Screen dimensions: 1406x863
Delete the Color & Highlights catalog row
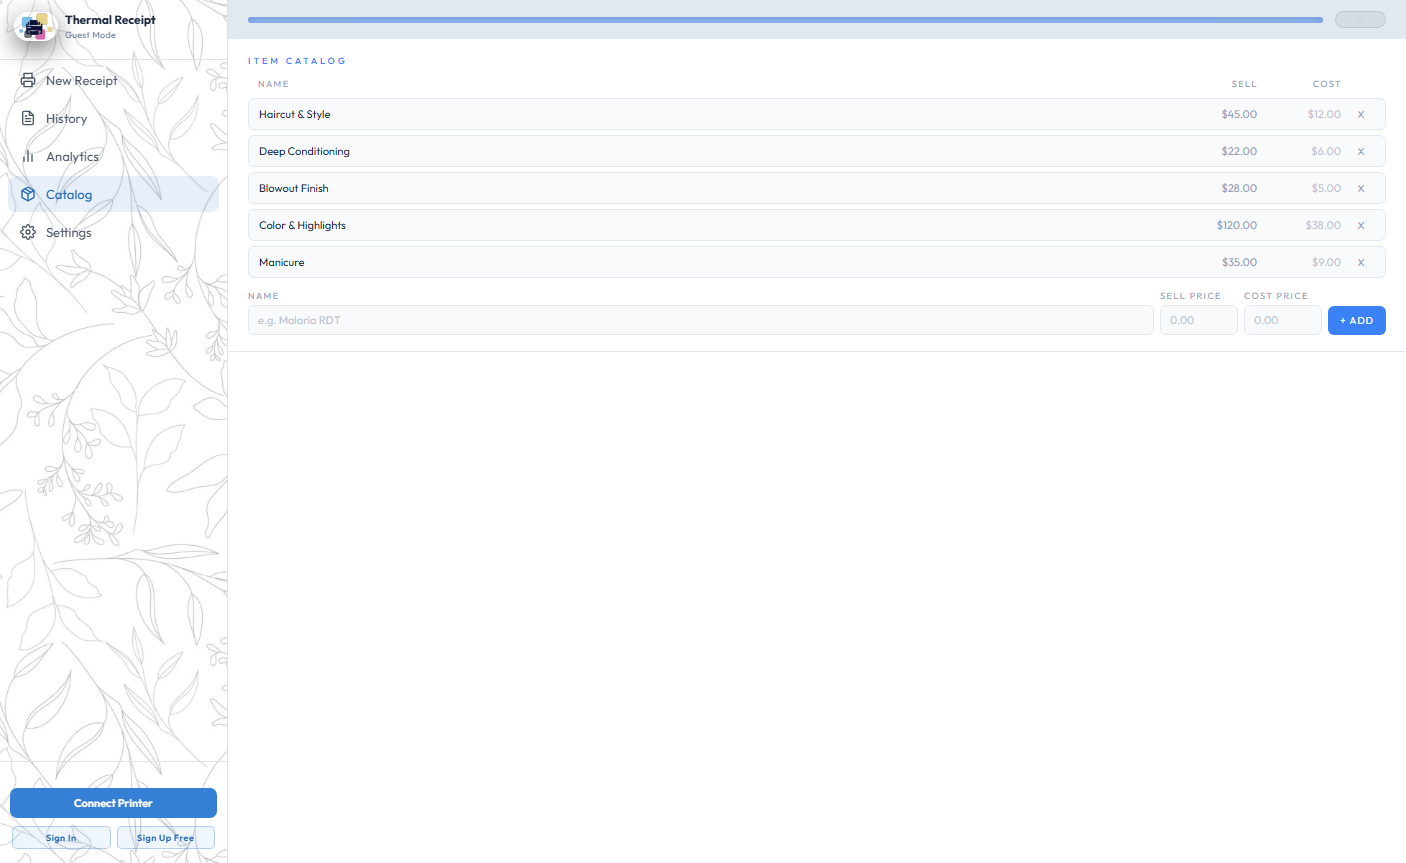click(x=1361, y=225)
